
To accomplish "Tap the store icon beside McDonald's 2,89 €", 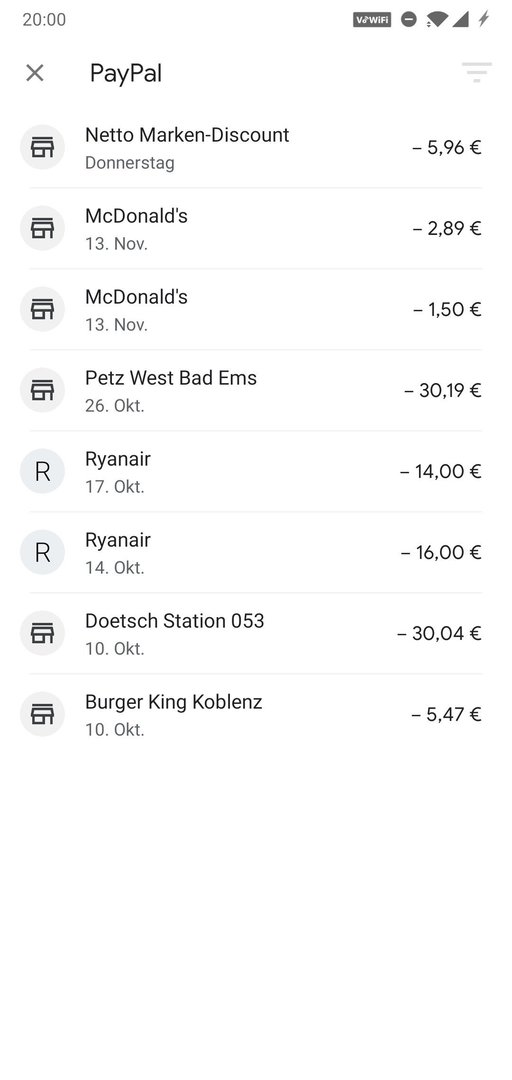I will [42, 228].
